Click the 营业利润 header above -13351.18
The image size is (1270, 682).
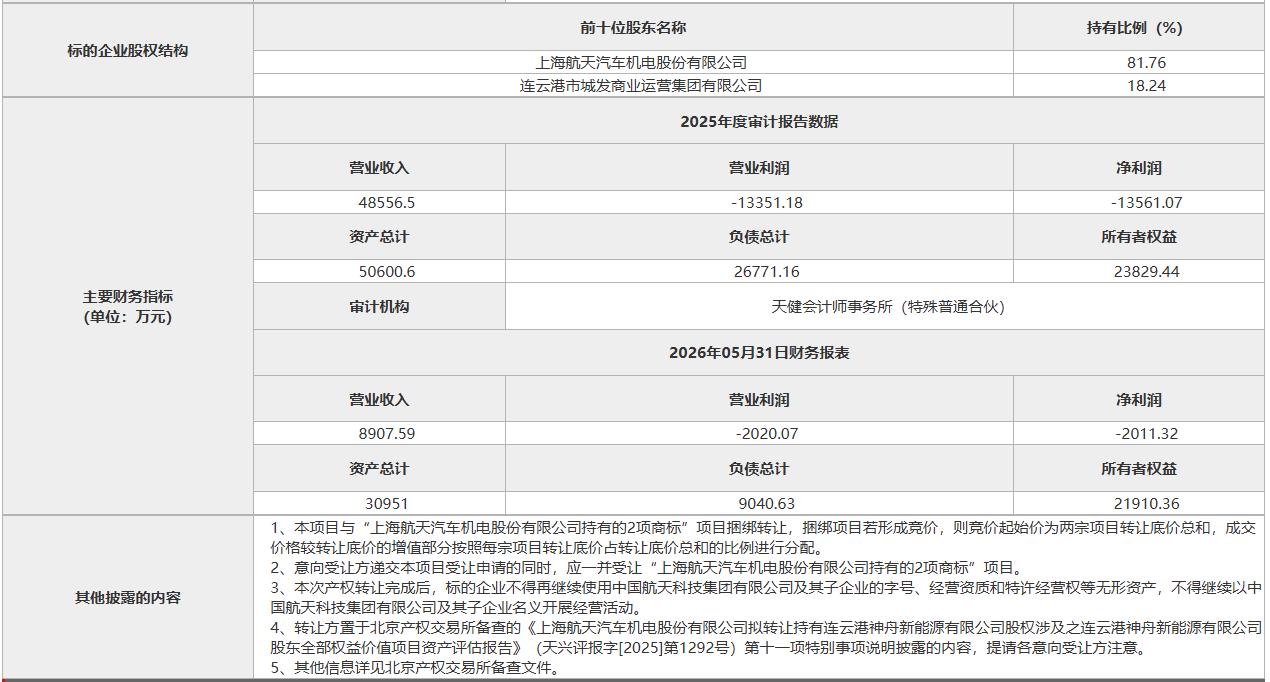click(x=759, y=168)
